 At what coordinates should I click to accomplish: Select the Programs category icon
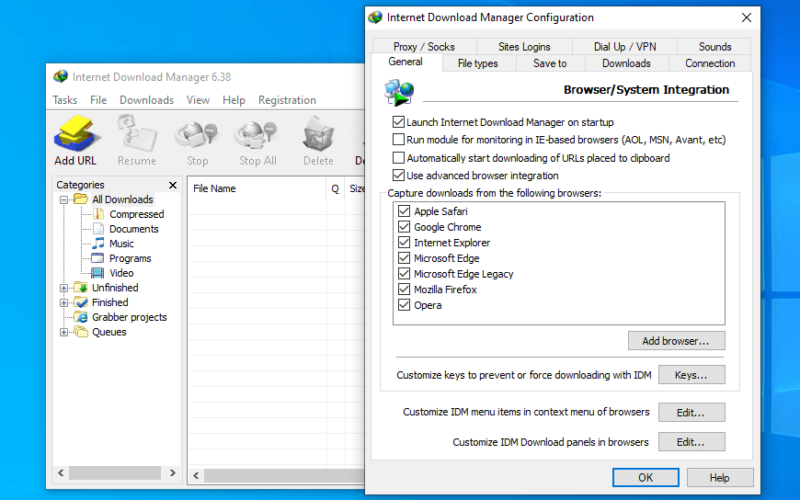[97, 258]
